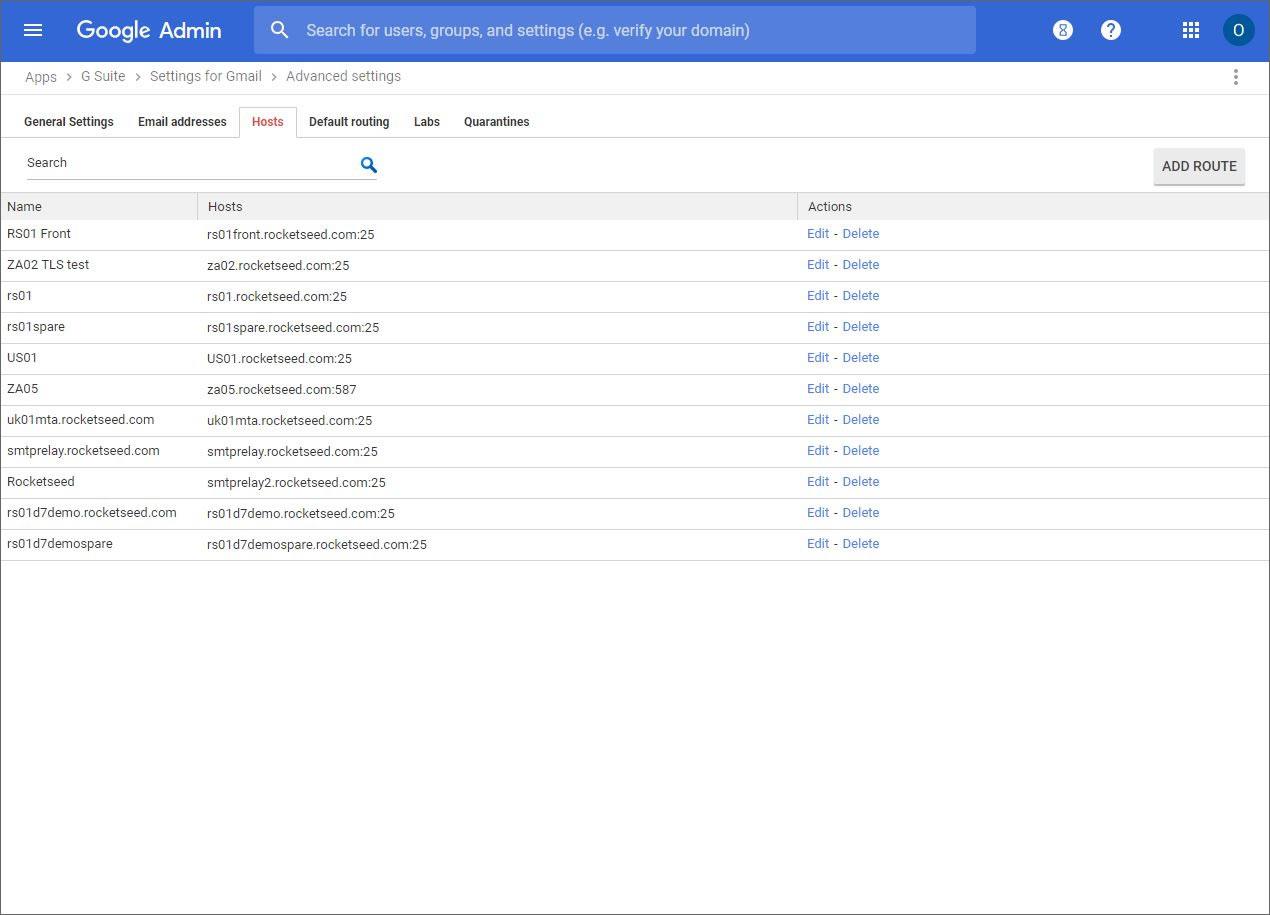Open the Help question mark icon
This screenshot has width=1270, height=915.
[1110, 30]
